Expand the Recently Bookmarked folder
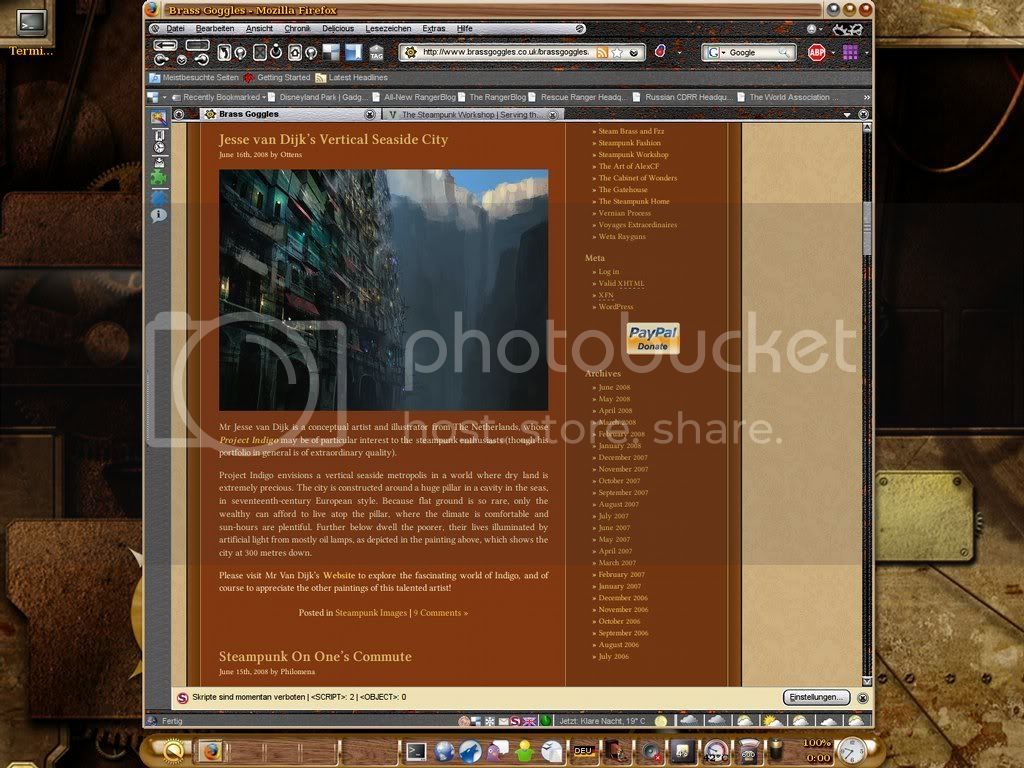 pyautogui.click(x=218, y=97)
